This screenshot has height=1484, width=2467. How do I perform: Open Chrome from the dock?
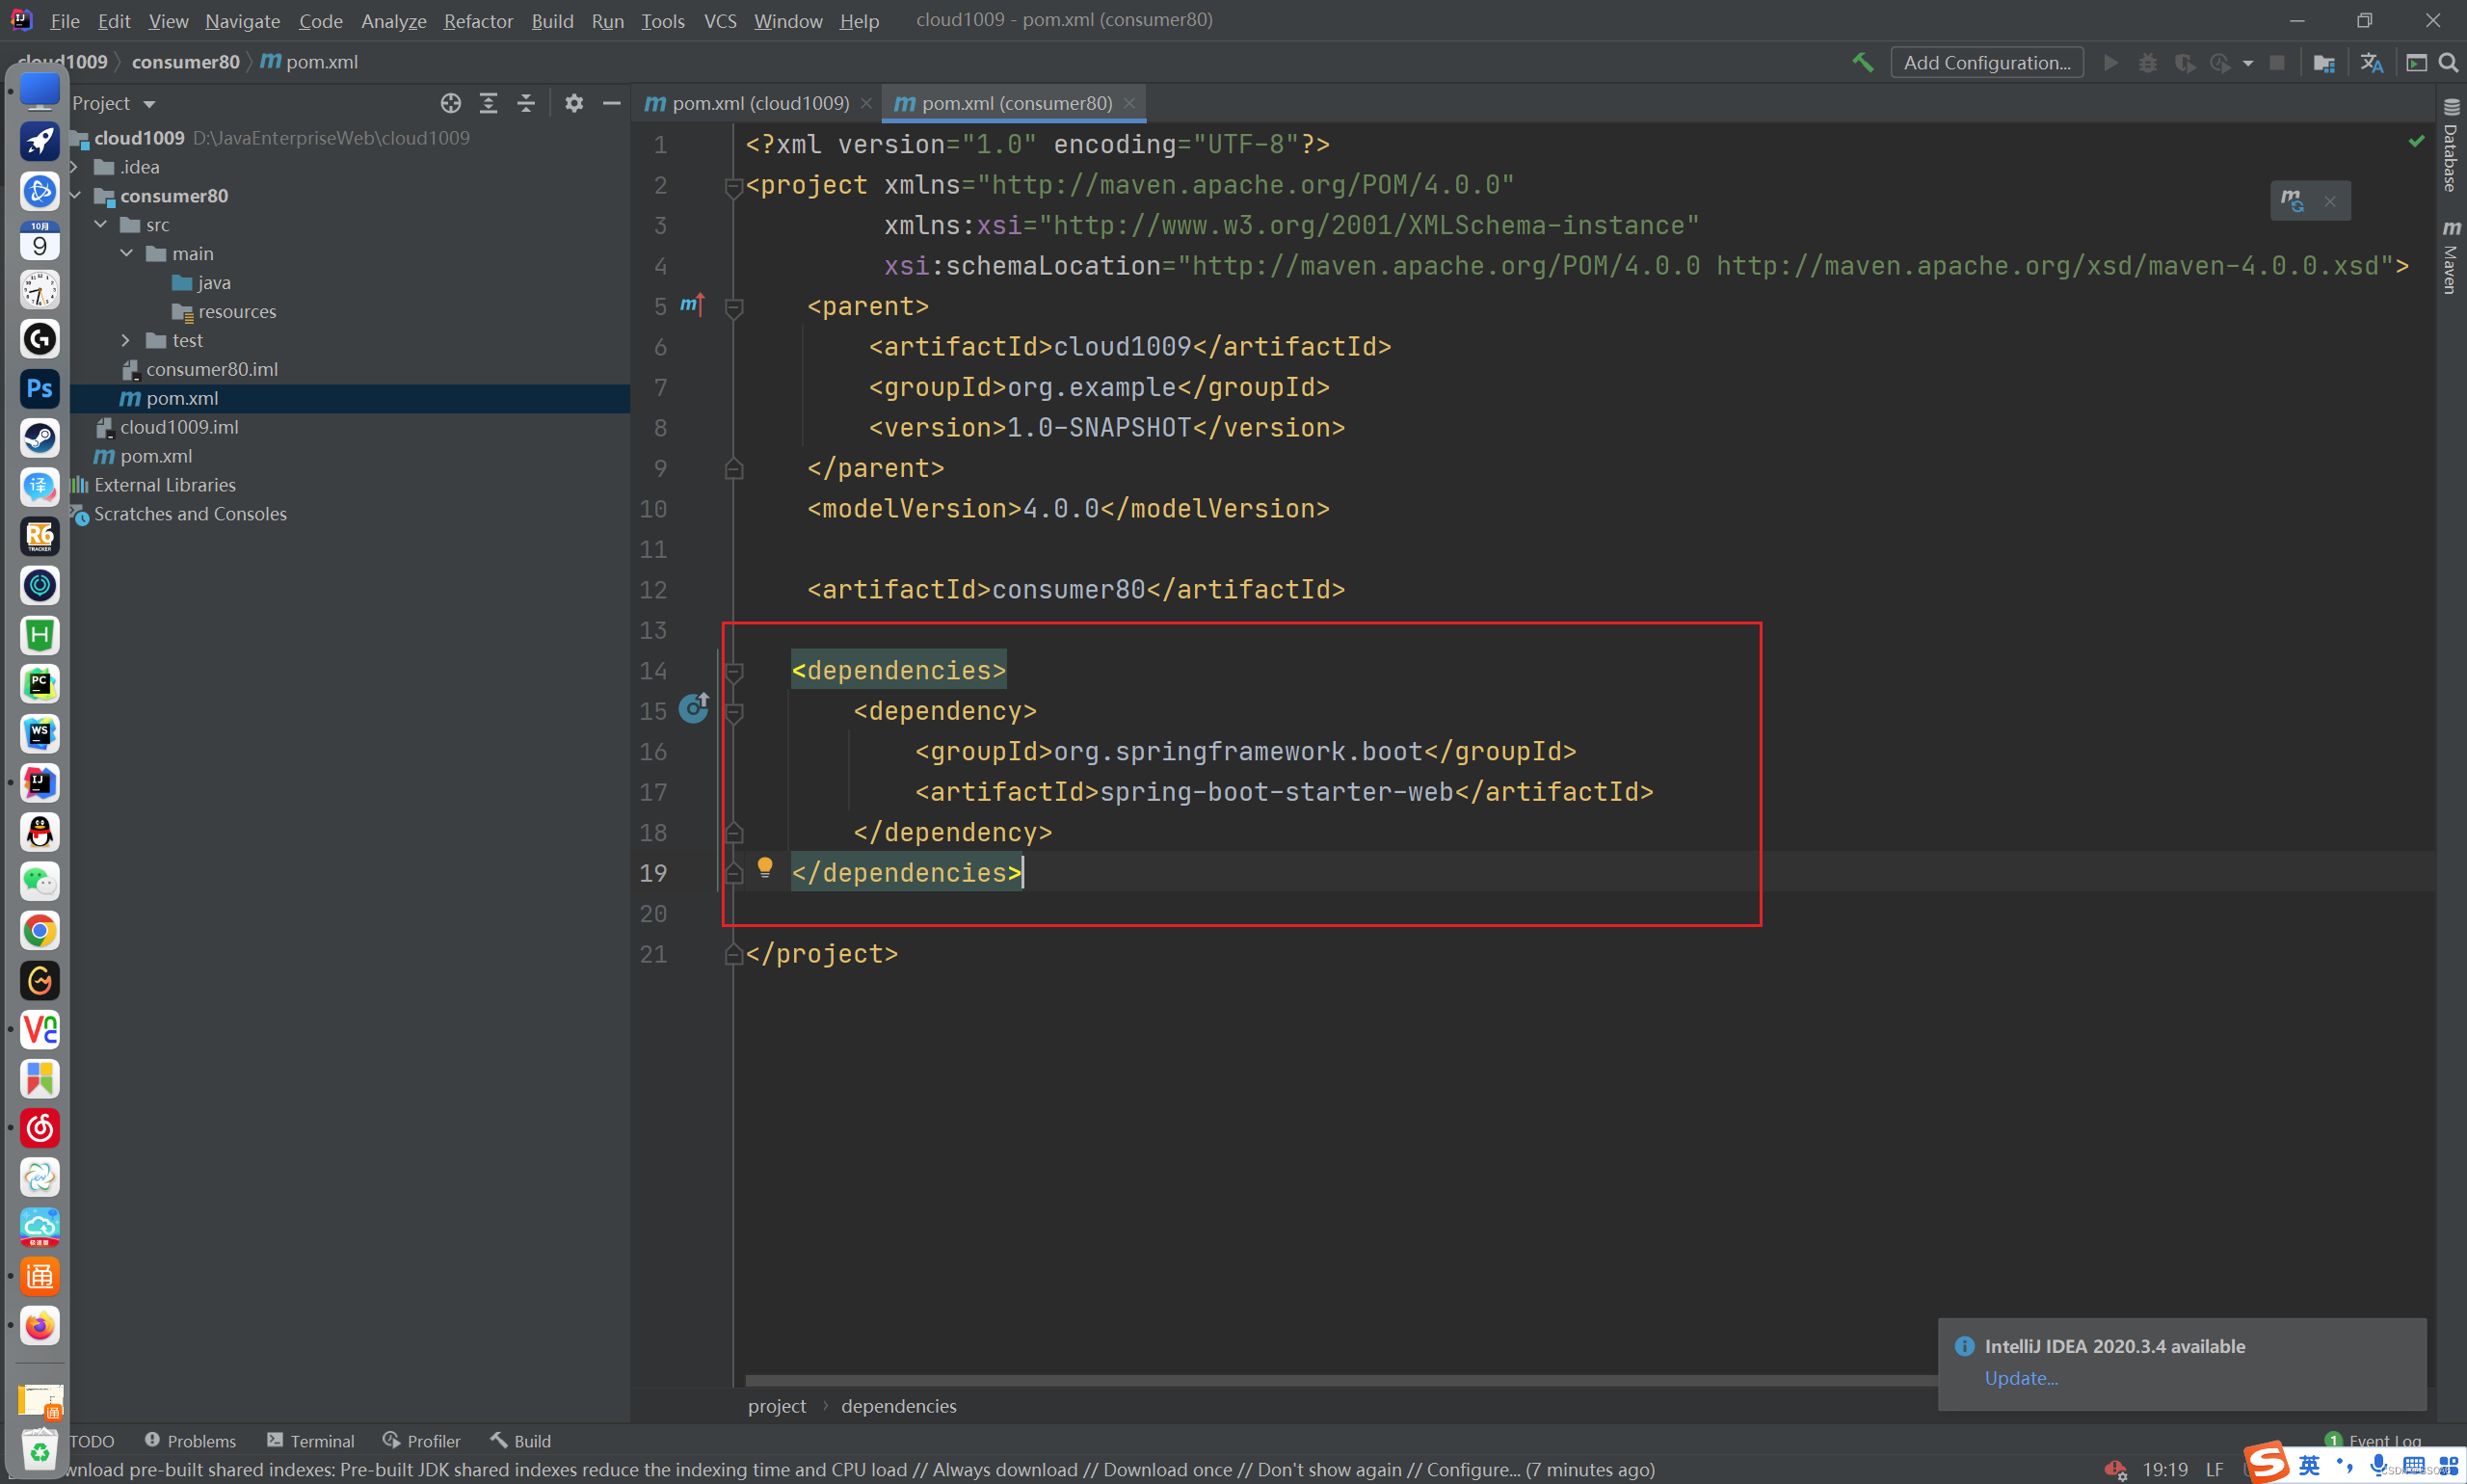(39, 931)
